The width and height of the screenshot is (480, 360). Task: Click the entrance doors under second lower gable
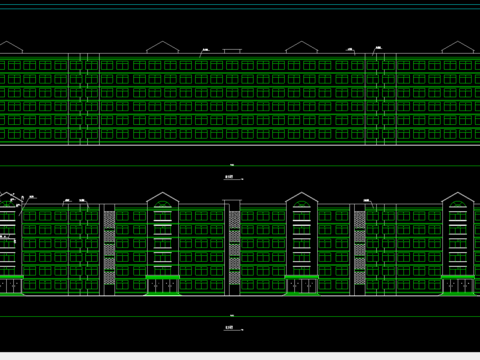(x=163, y=286)
